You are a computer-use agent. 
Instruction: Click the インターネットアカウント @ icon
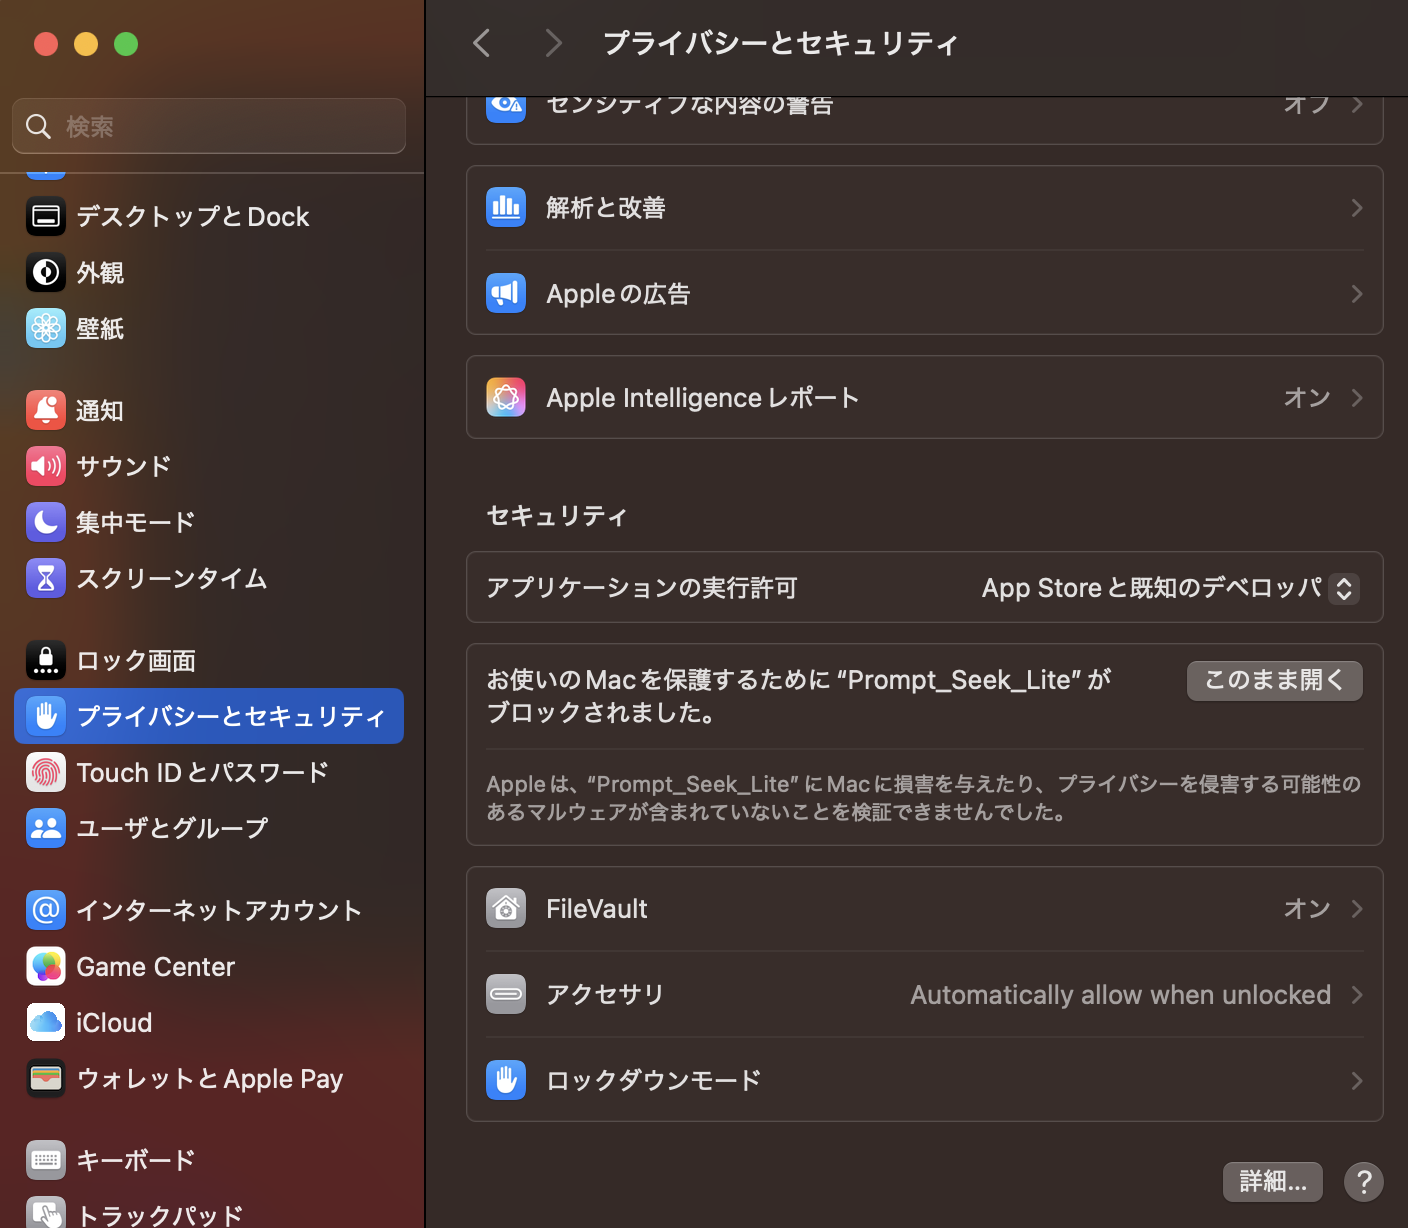(x=46, y=910)
